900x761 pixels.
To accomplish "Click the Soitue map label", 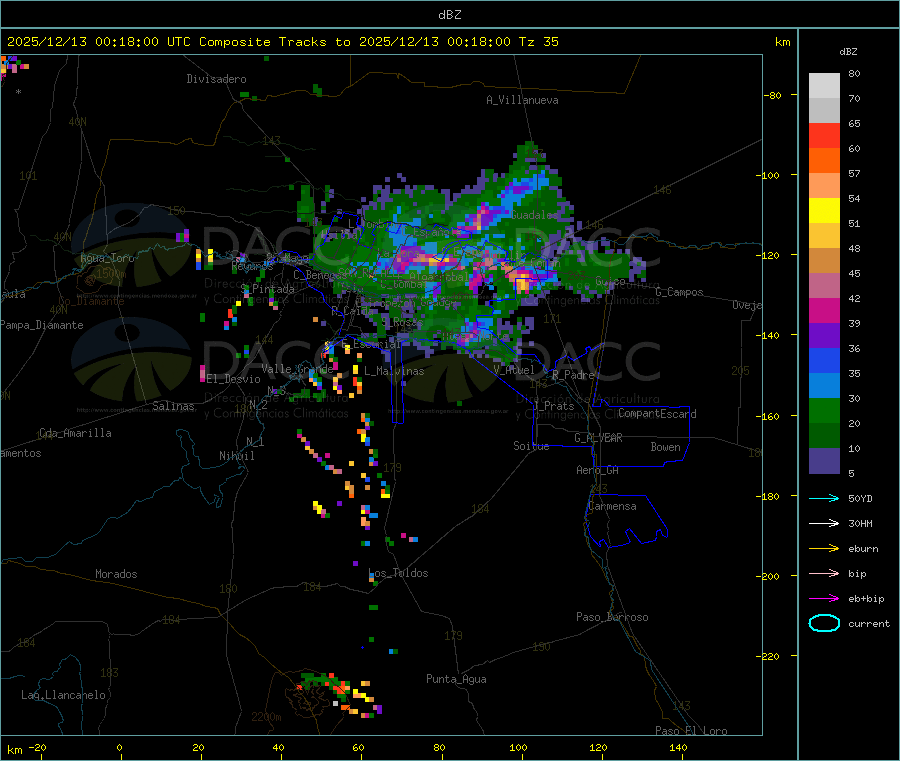I will click(x=531, y=446).
